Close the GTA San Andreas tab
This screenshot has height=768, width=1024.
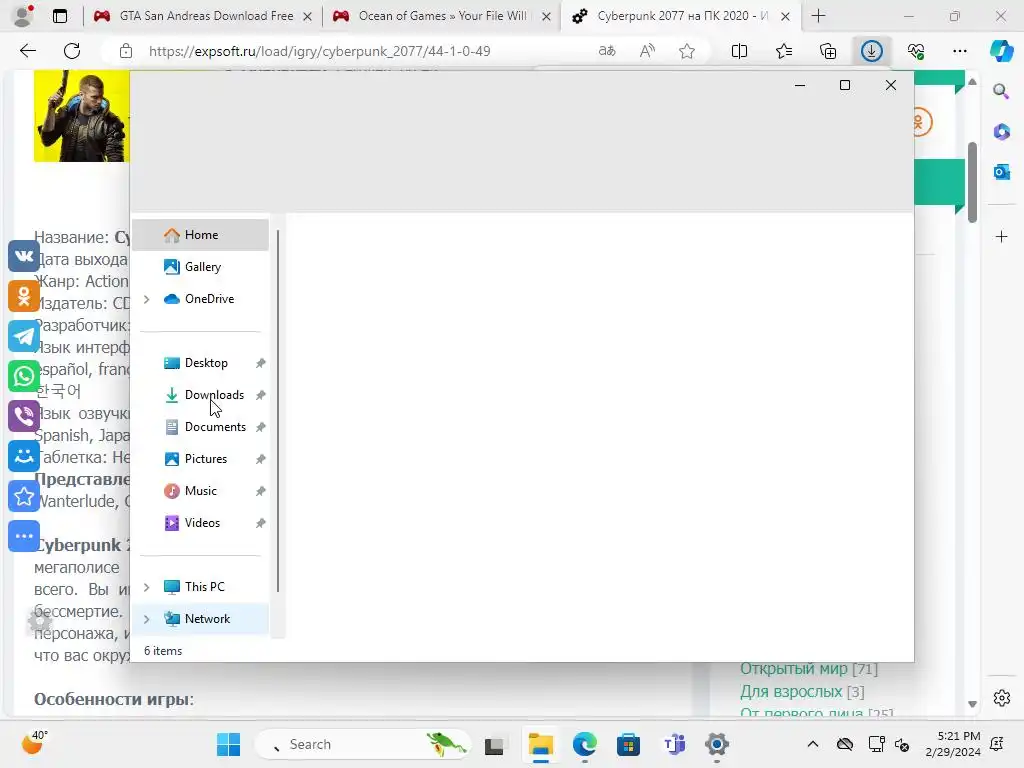[x=308, y=16]
